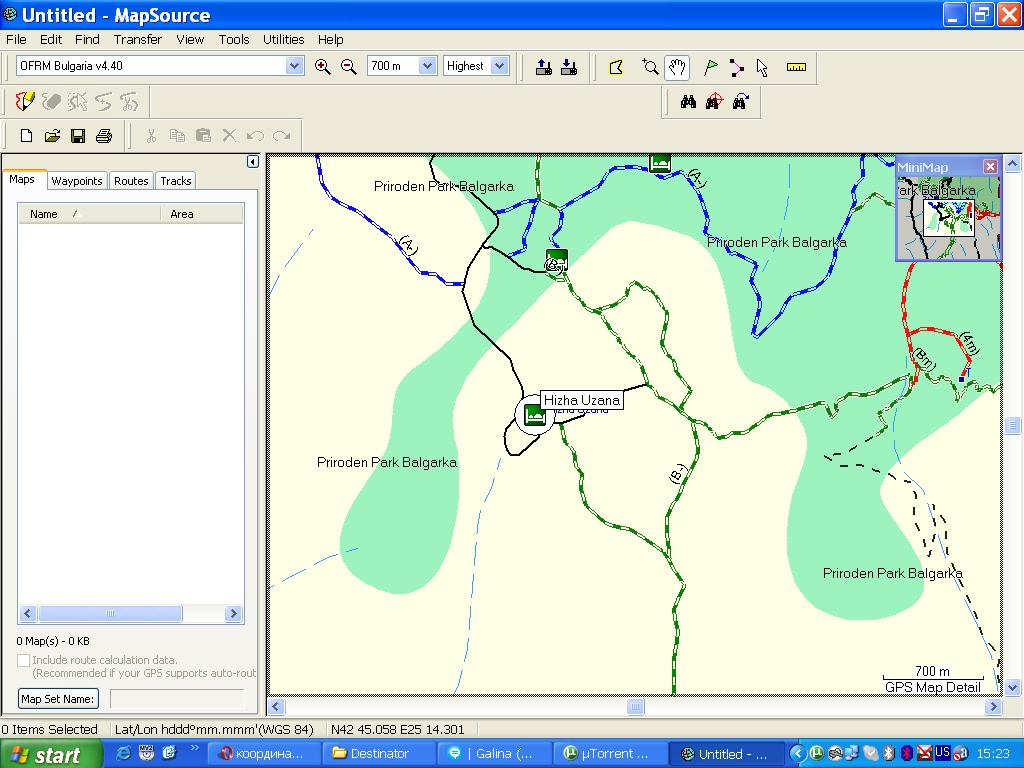Select the Measure distance ruler tool

coord(796,67)
